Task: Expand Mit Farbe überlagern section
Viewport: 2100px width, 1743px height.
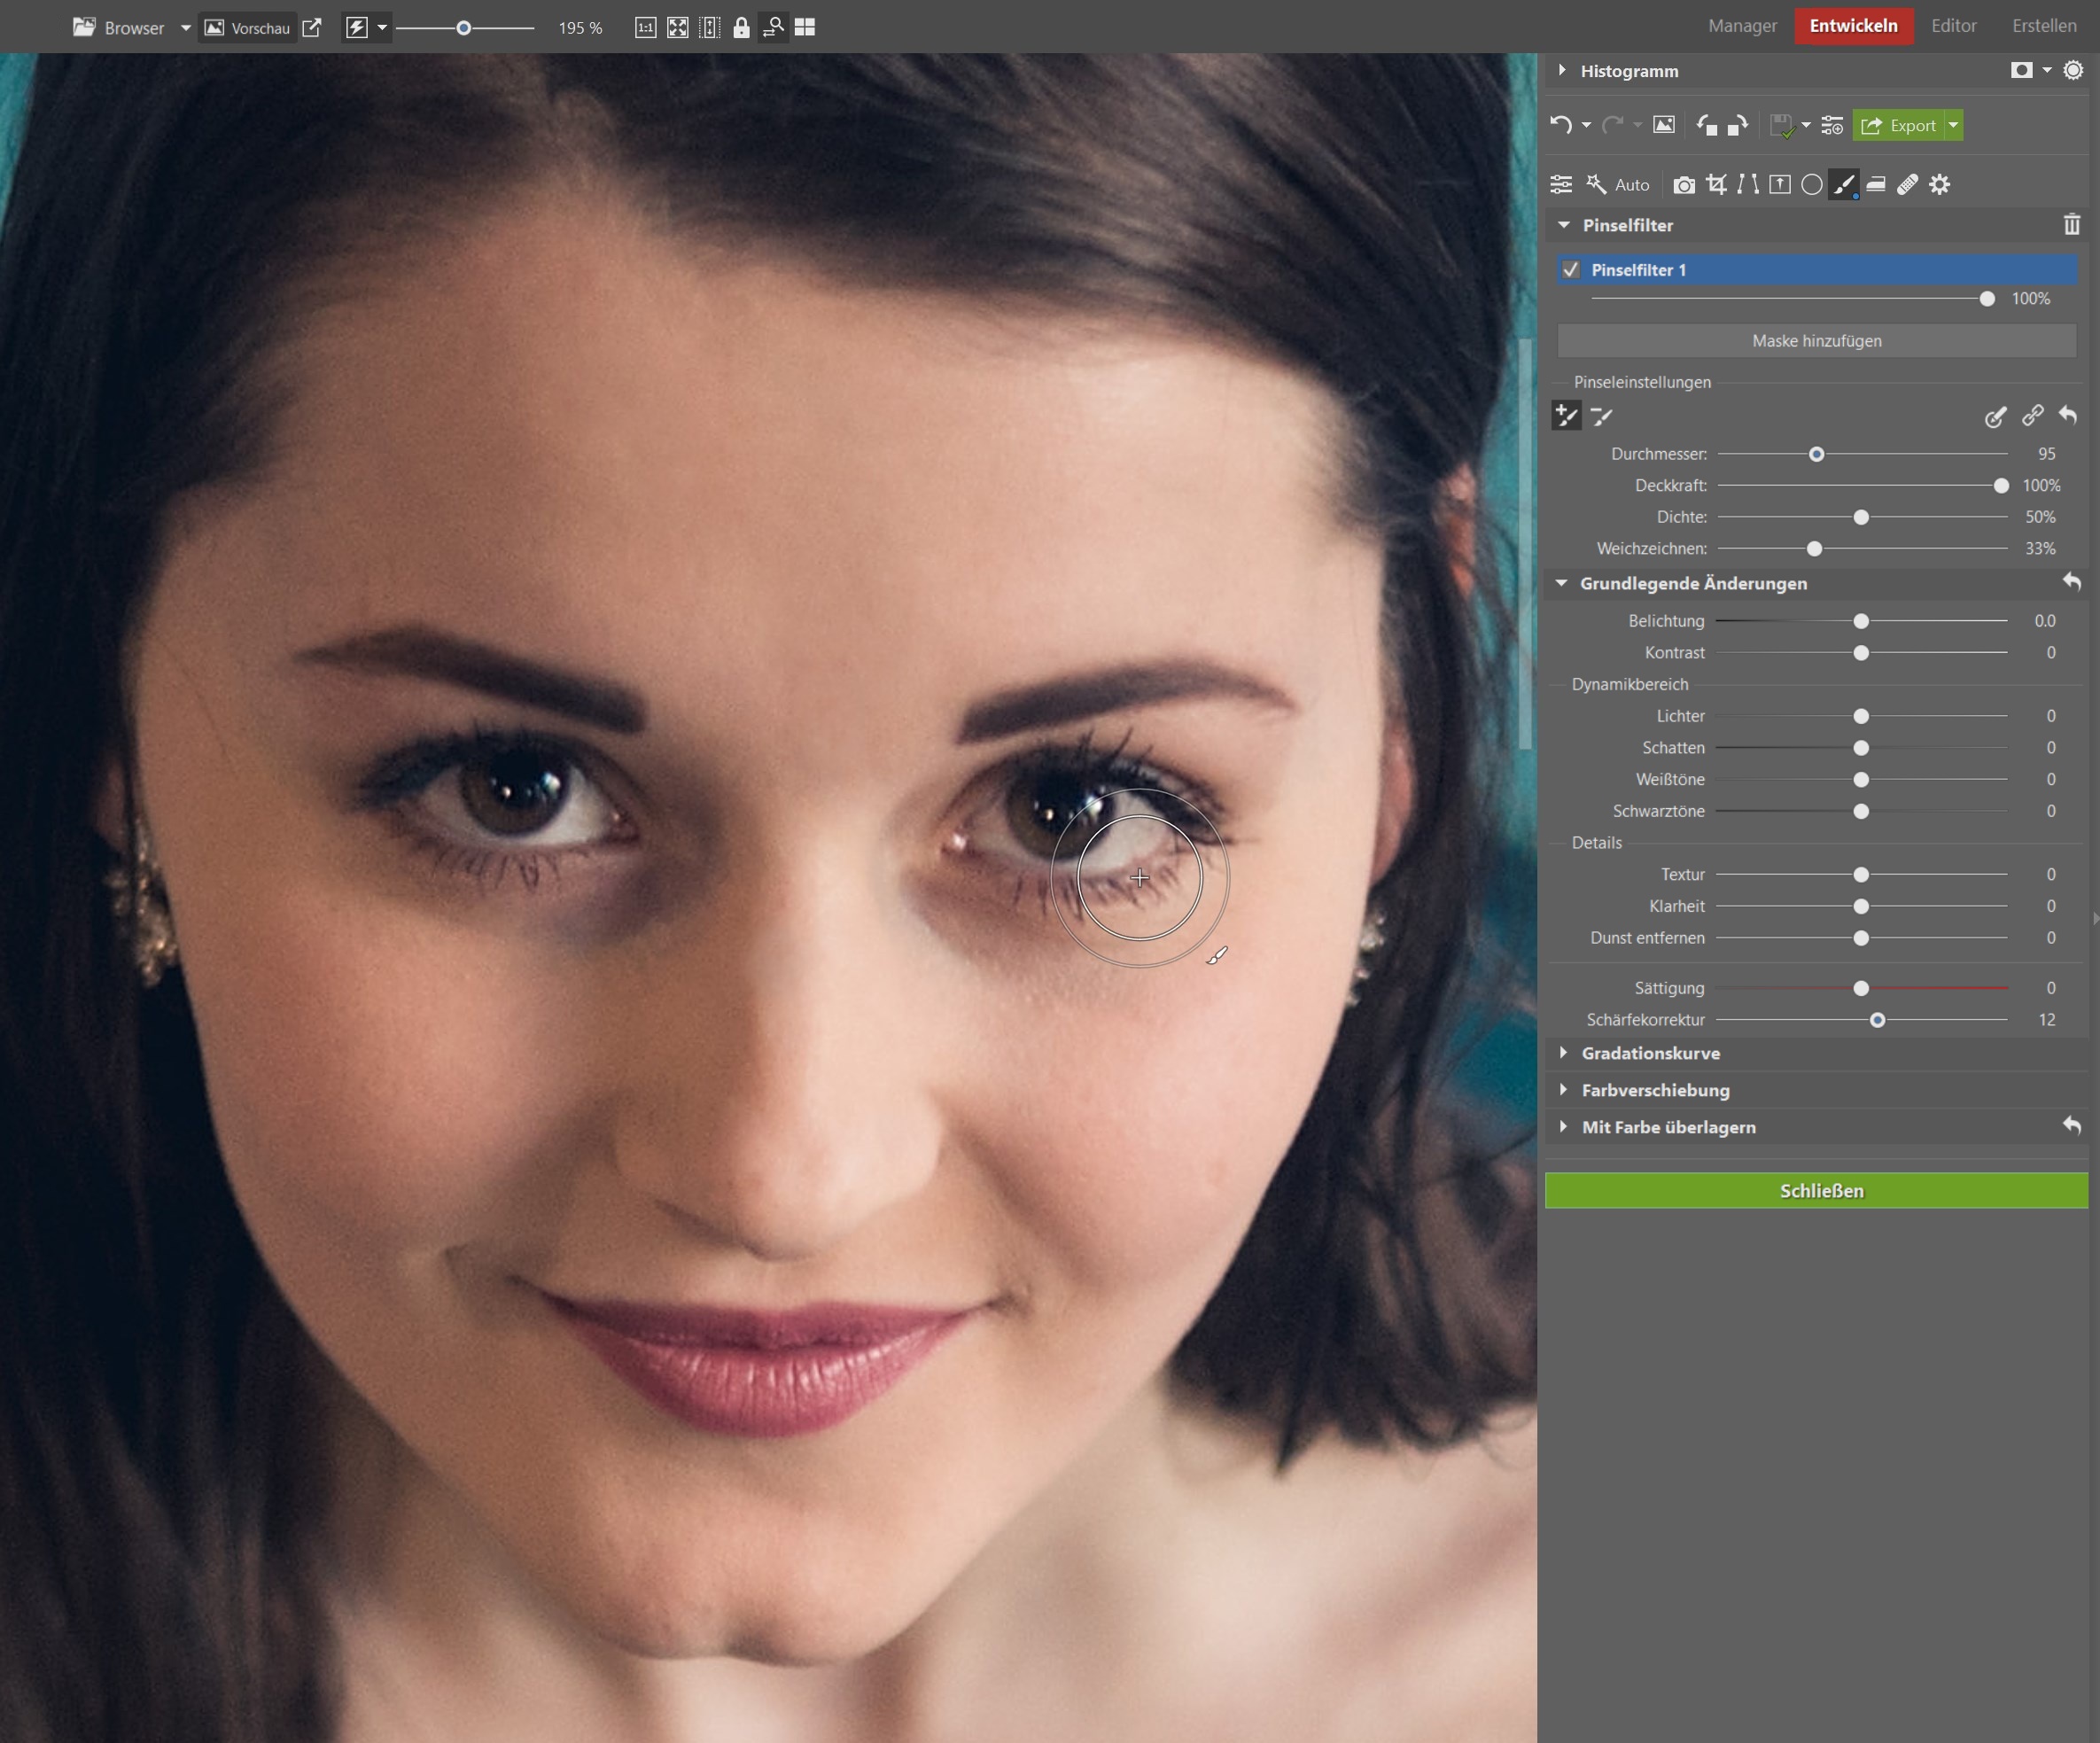Action: (x=1563, y=1127)
